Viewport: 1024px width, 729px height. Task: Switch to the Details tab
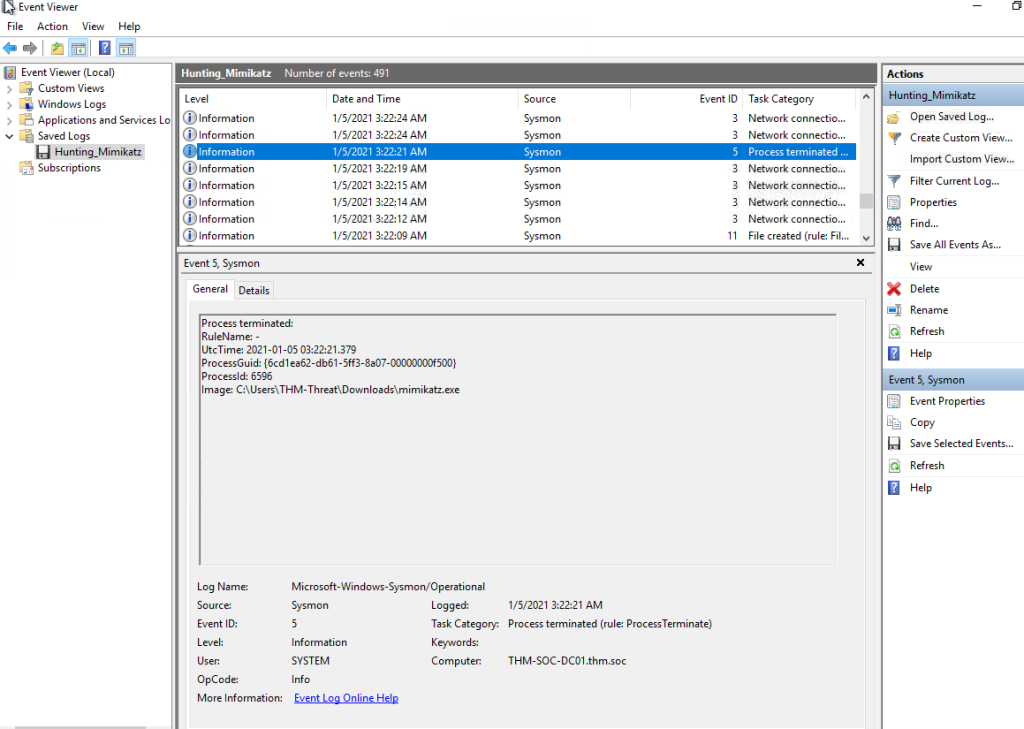pyautogui.click(x=253, y=291)
